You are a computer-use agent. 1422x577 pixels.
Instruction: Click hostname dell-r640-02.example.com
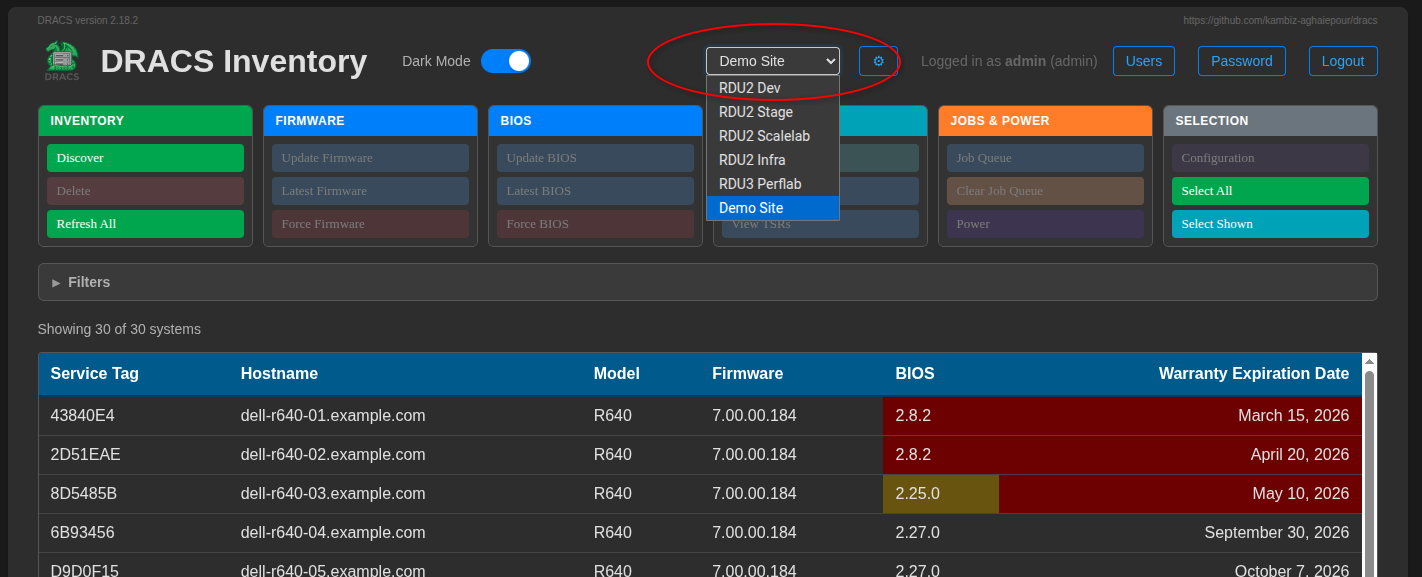click(333, 454)
